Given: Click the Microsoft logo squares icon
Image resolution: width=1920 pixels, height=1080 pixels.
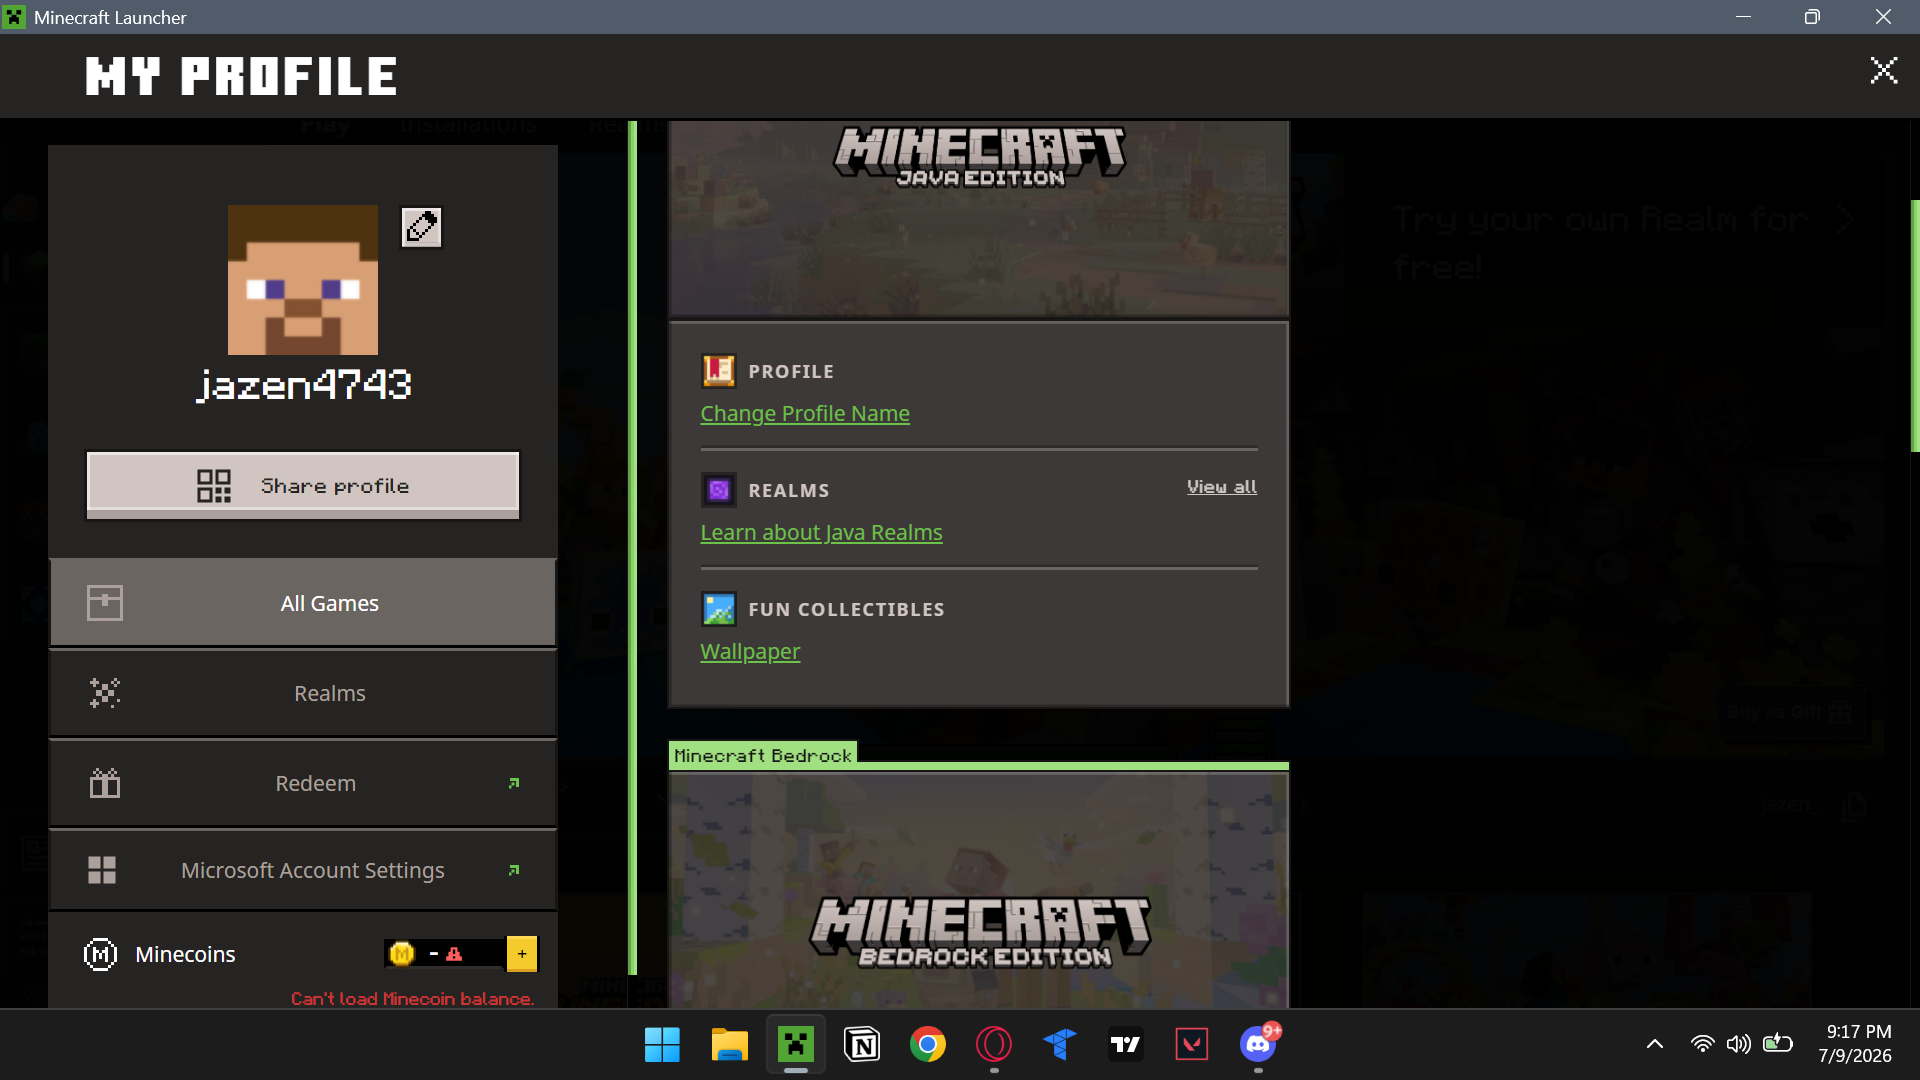Looking at the screenshot, I should point(102,870).
